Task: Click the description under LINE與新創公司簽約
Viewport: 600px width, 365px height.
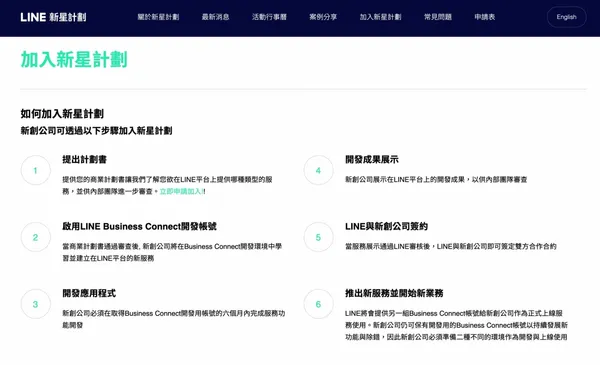Action: (450, 246)
